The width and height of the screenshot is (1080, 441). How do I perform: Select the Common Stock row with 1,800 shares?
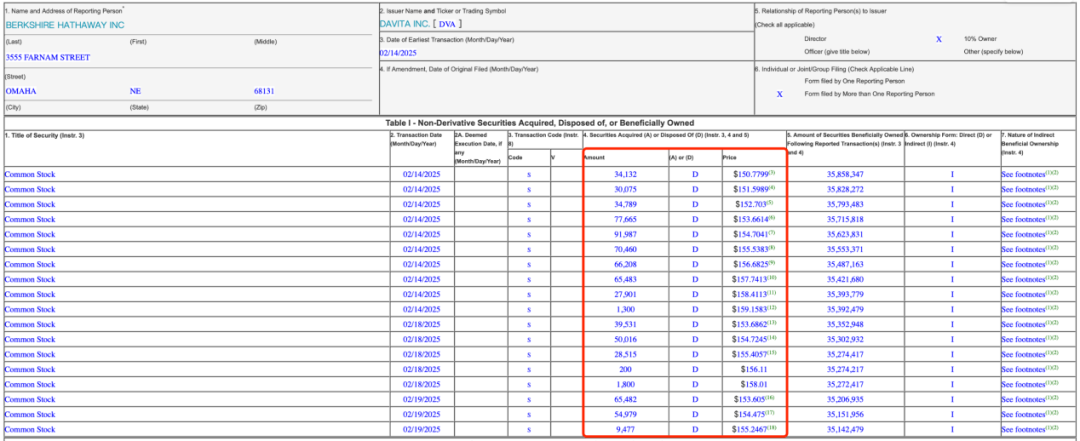[30, 384]
